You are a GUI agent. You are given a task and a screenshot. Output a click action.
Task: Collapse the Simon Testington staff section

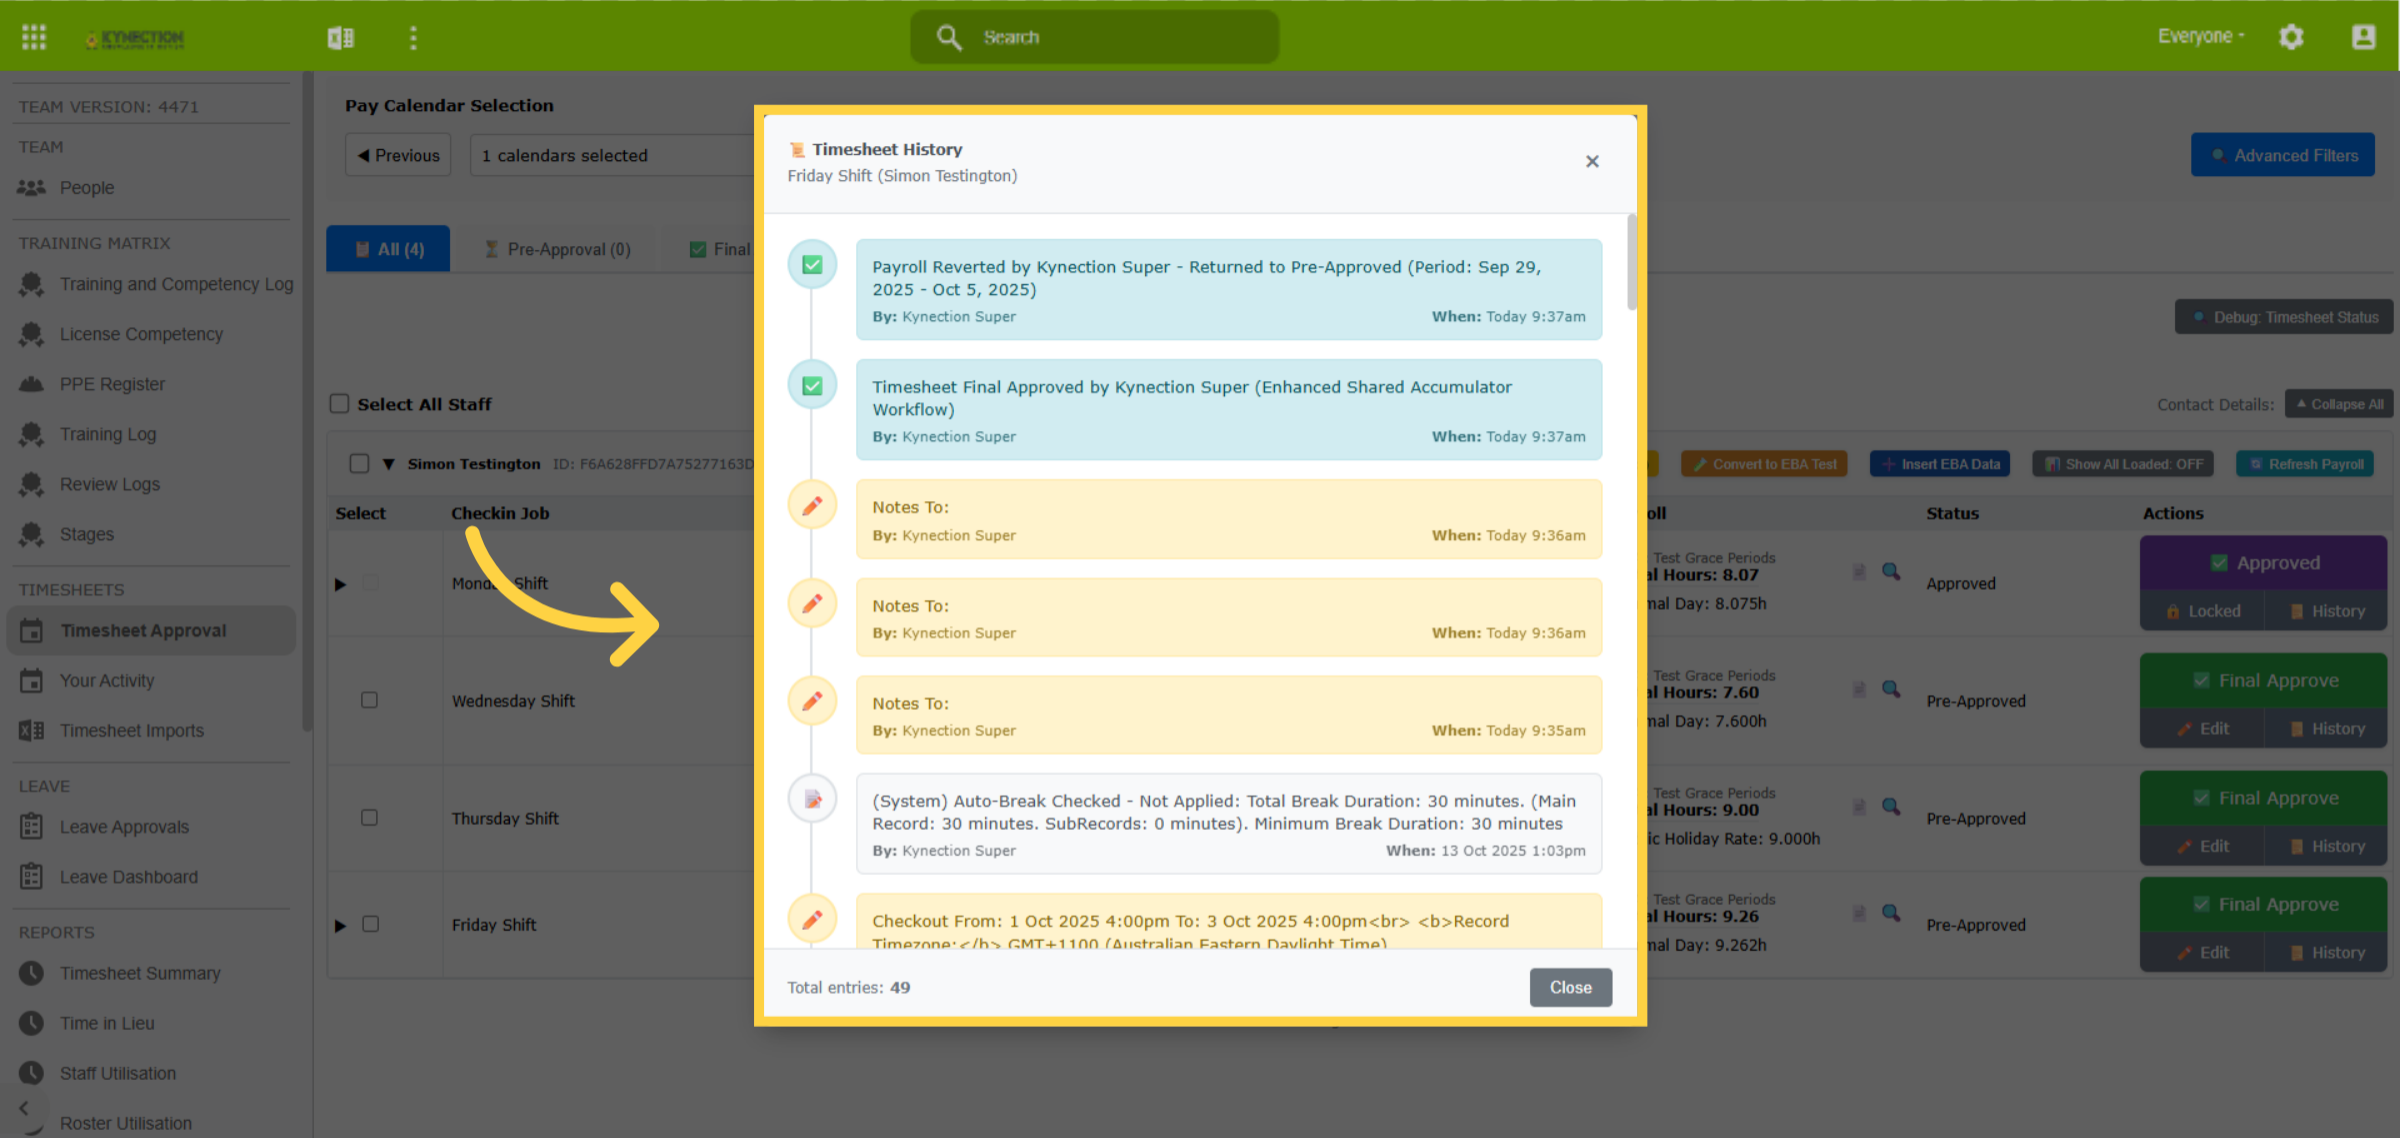388,464
